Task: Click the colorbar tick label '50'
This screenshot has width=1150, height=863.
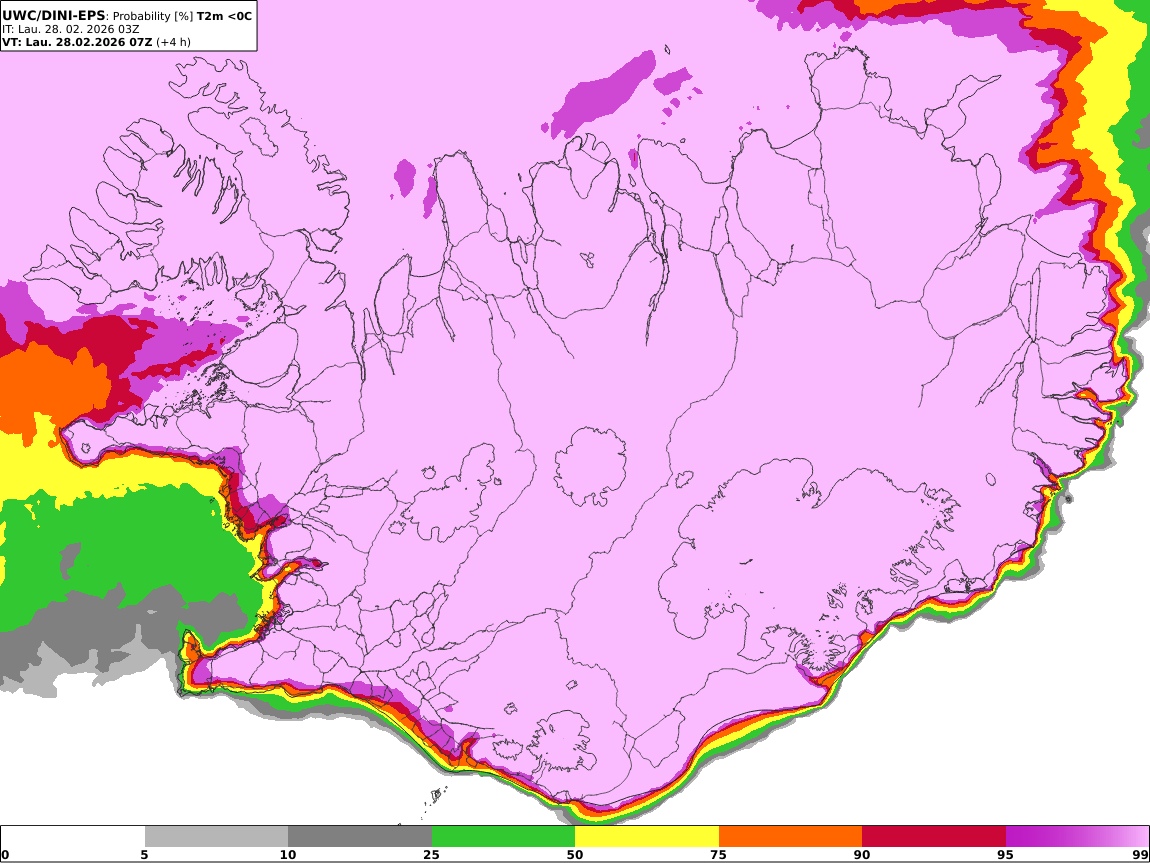Action: [575, 855]
